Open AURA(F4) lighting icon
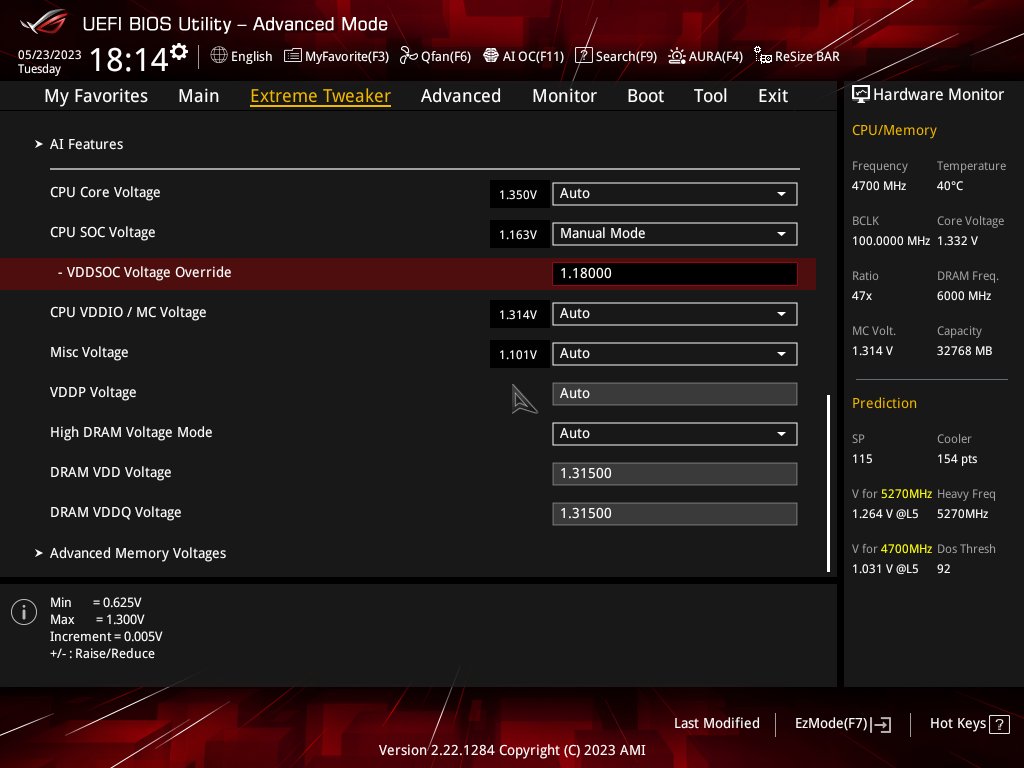This screenshot has height=768, width=1024. (x=677, y=56)
